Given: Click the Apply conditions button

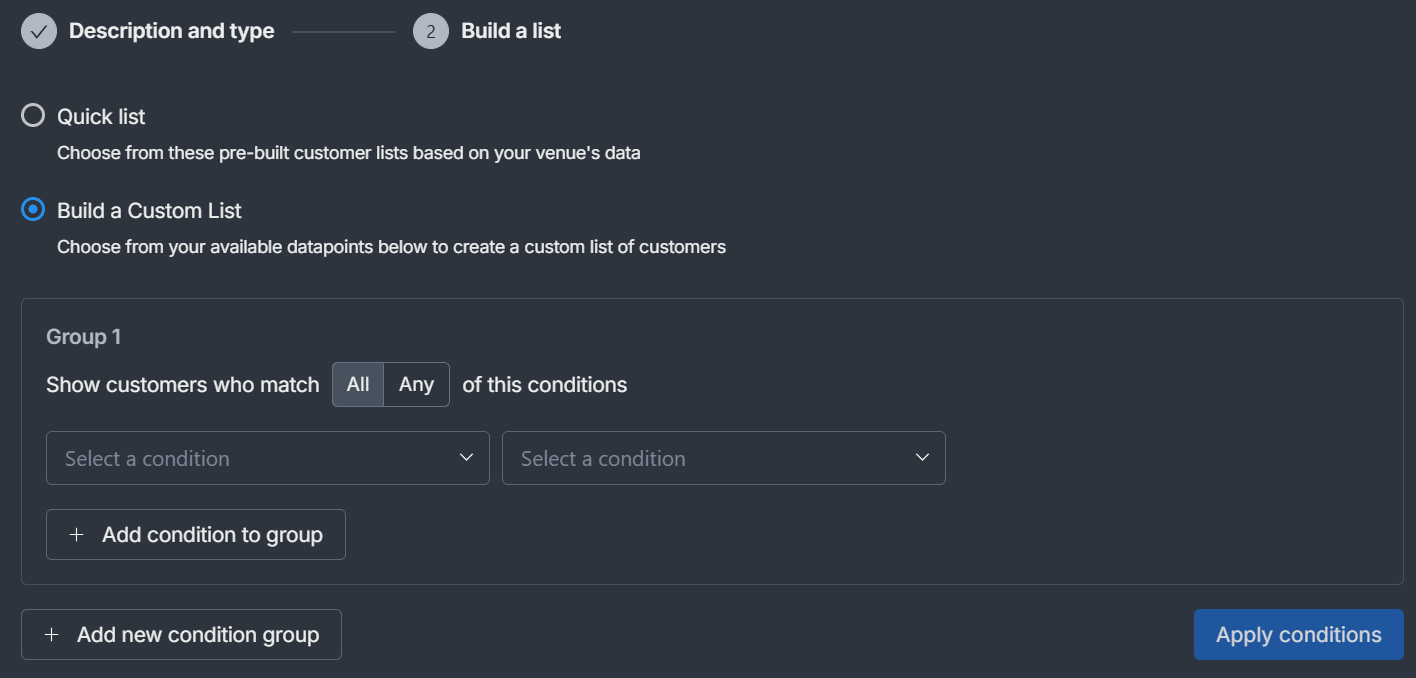Looking at the screenshot, I should (x=1298, y=635).
